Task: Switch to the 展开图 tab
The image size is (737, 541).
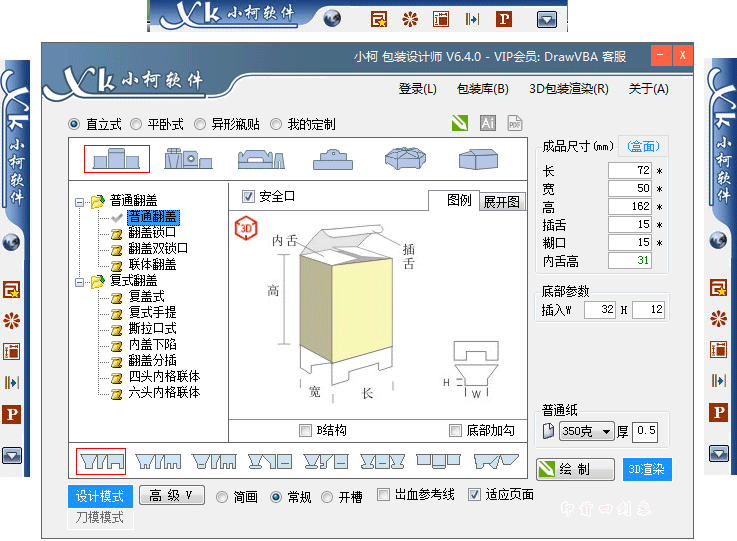Action: (501, 201)
